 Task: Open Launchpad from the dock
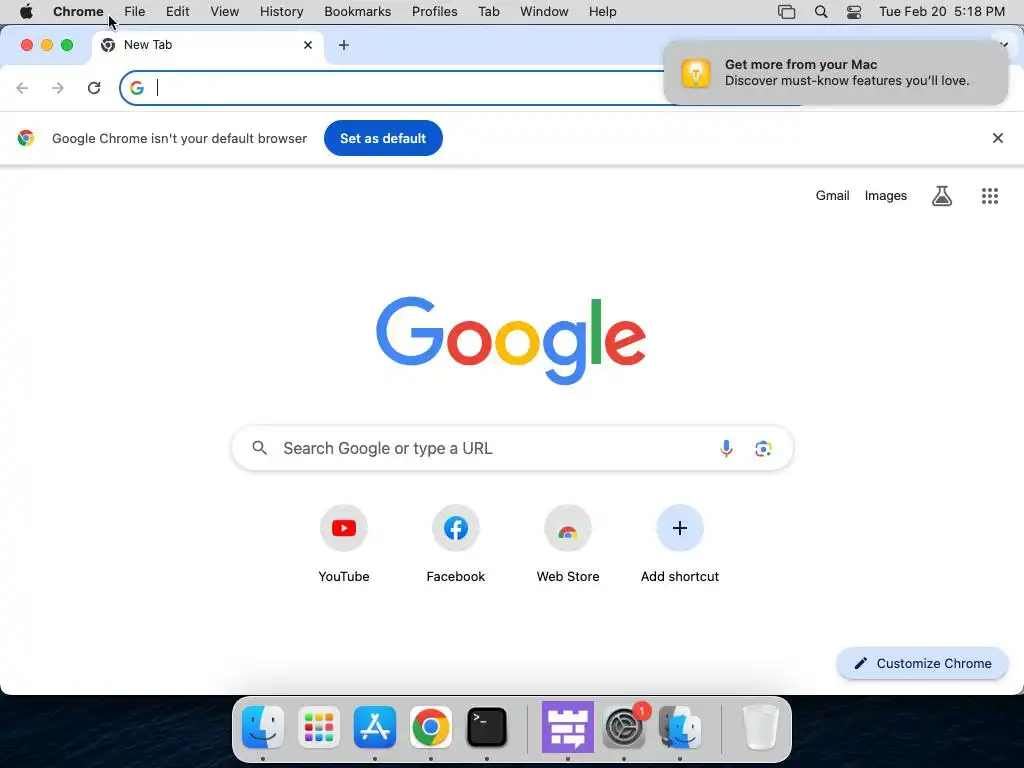pos(319,727)
